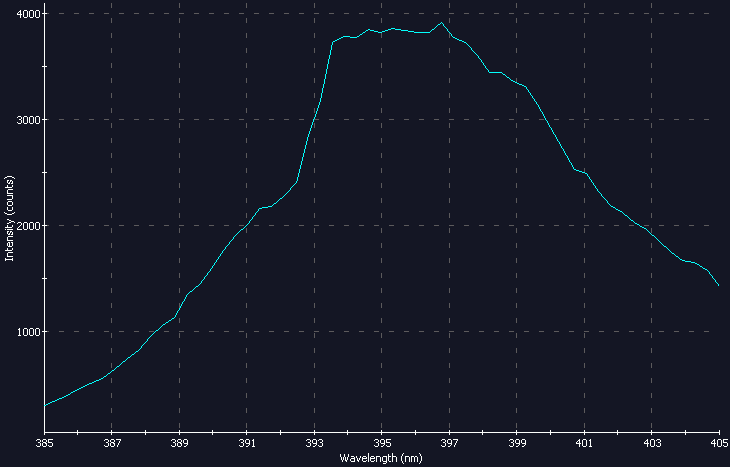Click the 405 wavelength tick label
The width and height of the screenshot is (730, 467).
click(718, 442)
